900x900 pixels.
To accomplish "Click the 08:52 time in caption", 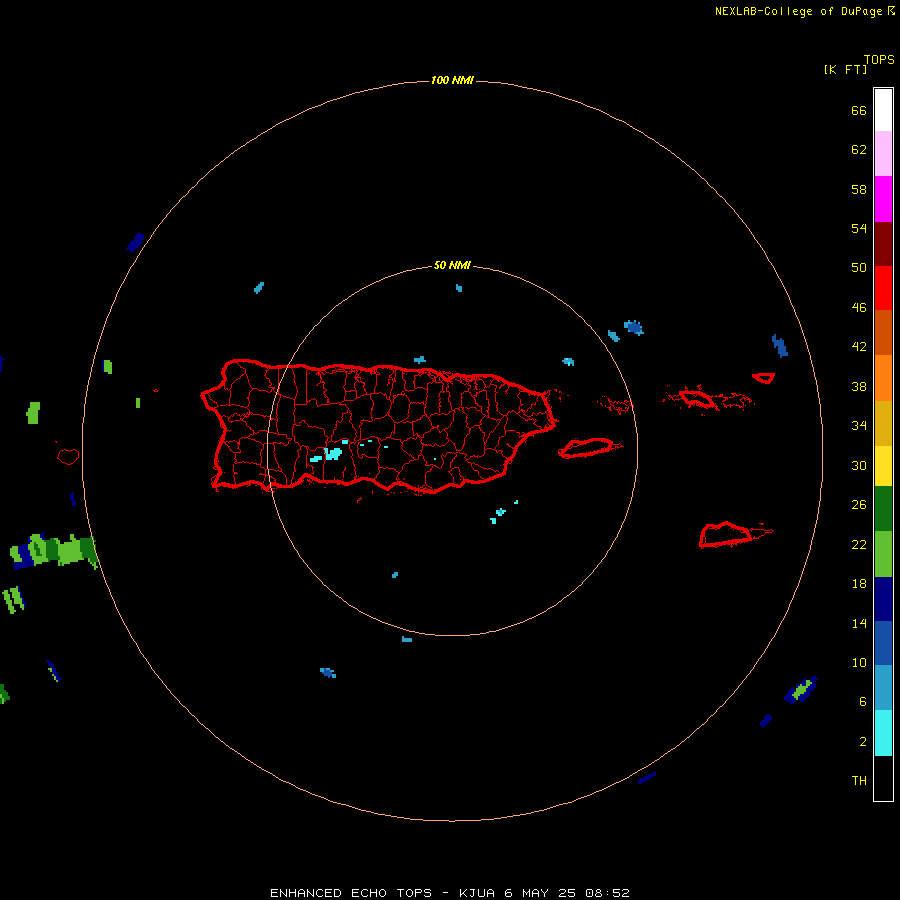I will pos(607,893).
